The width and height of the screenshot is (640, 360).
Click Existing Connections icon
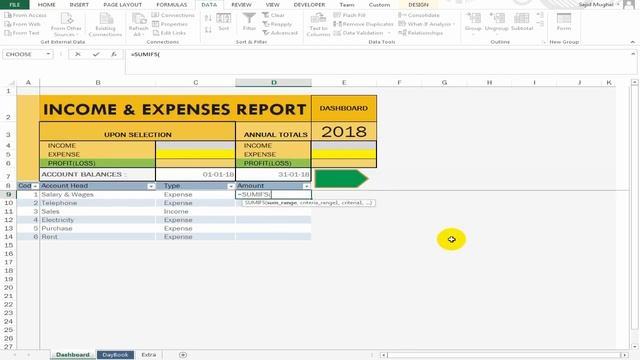point(105,24)
